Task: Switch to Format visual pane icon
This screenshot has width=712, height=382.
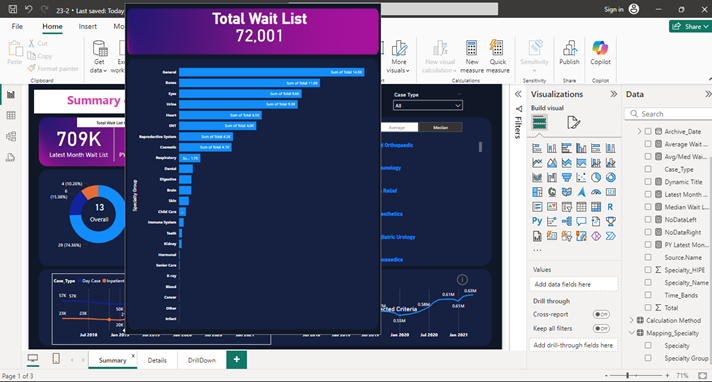Action: [573, 122]
